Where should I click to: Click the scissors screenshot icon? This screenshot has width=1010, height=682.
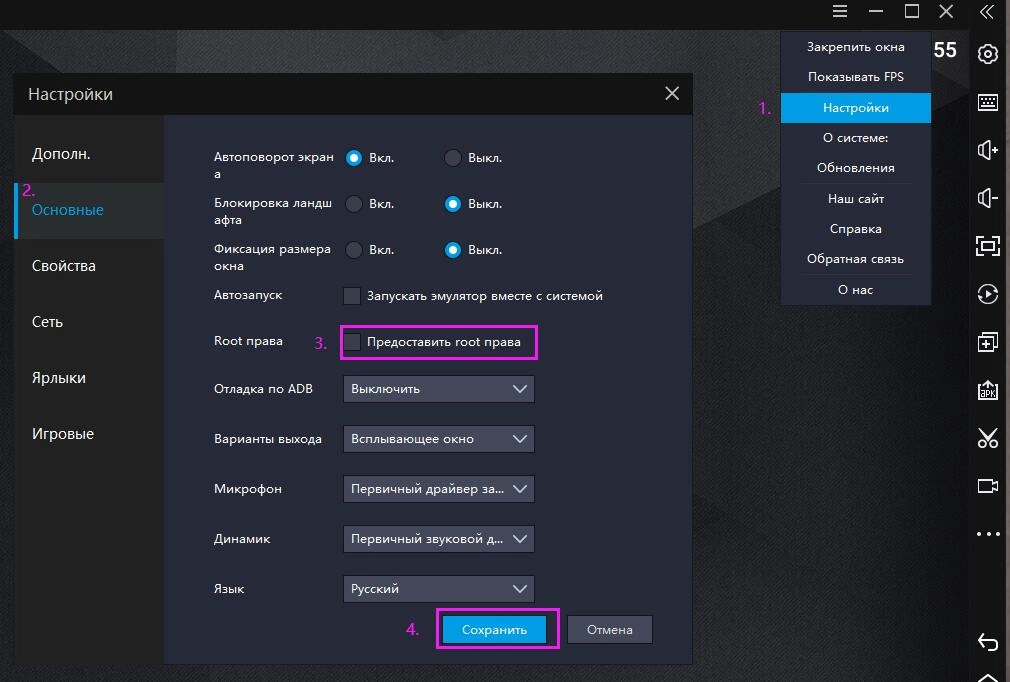pyautogui.click(x=988, y=438)
